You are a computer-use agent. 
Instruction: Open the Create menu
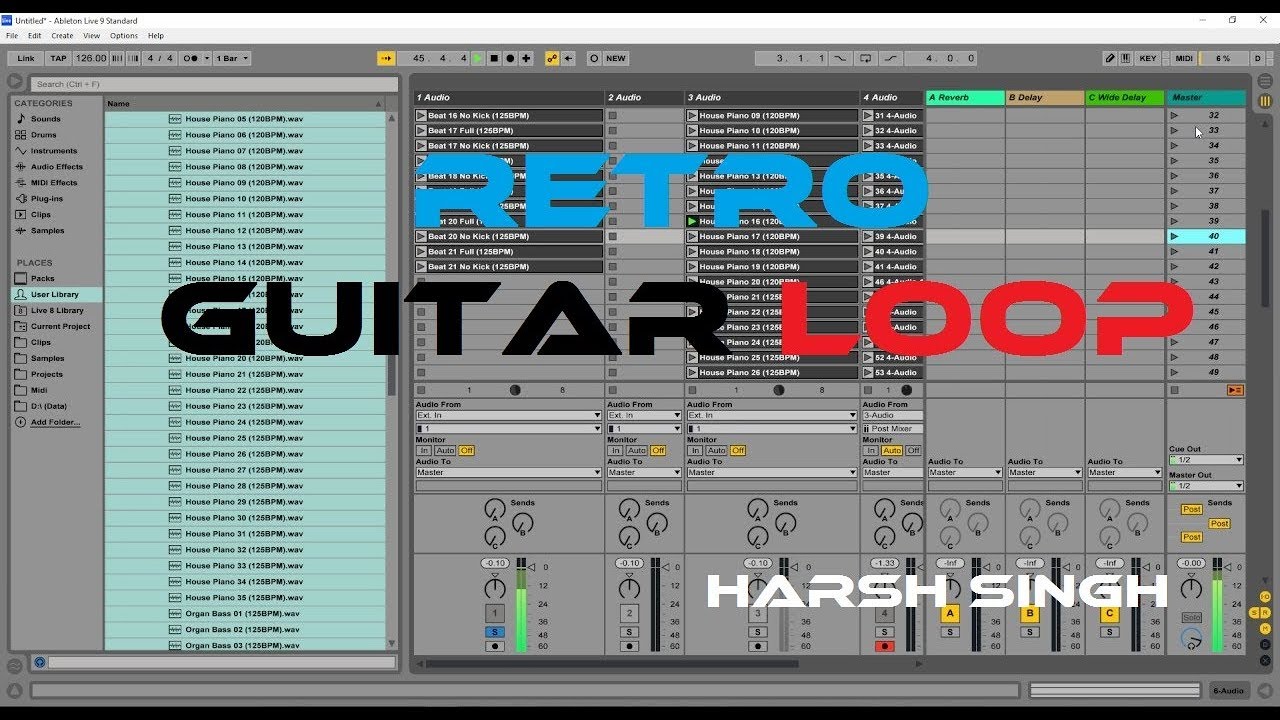click(62, 35)
